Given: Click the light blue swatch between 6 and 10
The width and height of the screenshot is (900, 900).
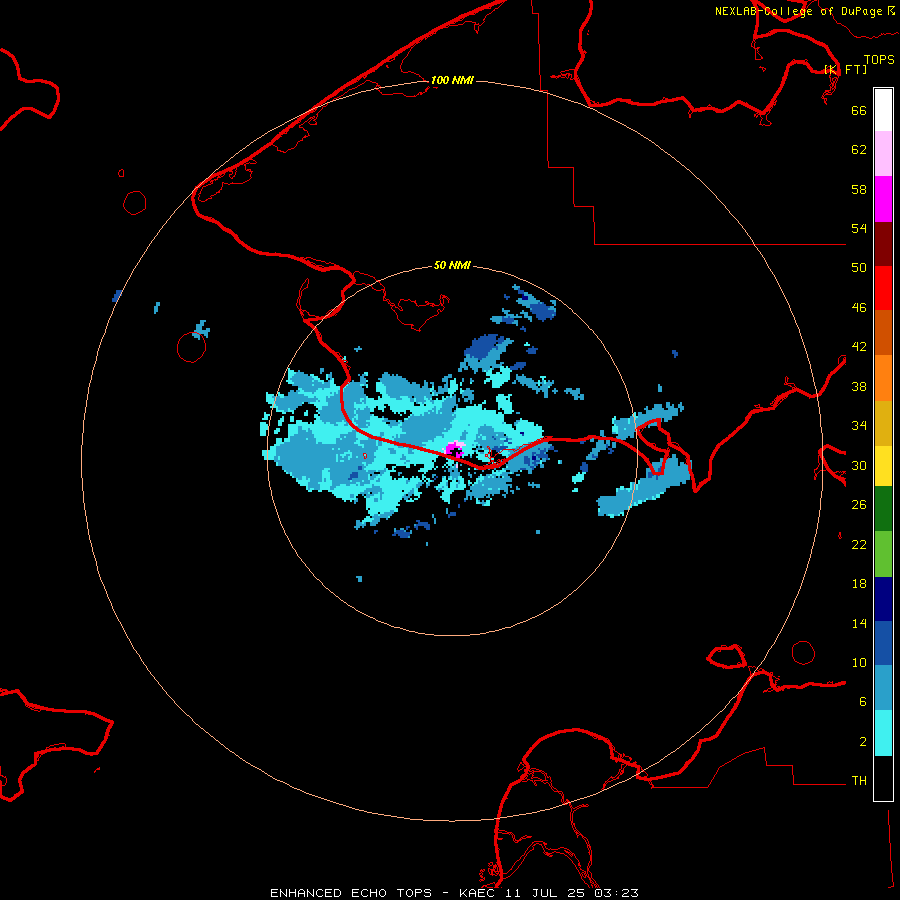Looking at the screenshot, I should coord(883,688).
